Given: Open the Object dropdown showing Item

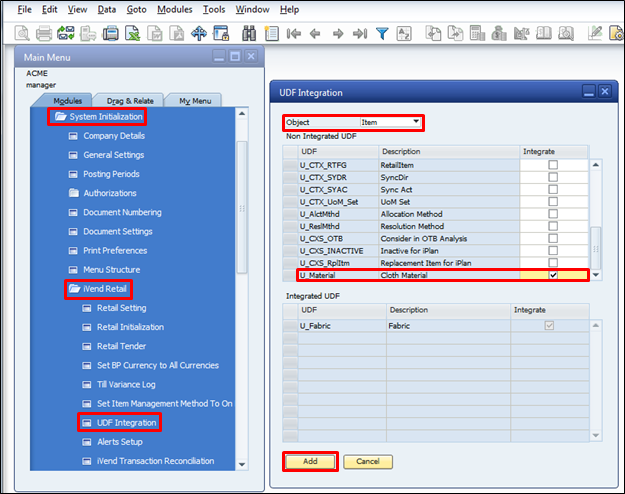Looking at the screenshot, I should click(x=416, y=122).
